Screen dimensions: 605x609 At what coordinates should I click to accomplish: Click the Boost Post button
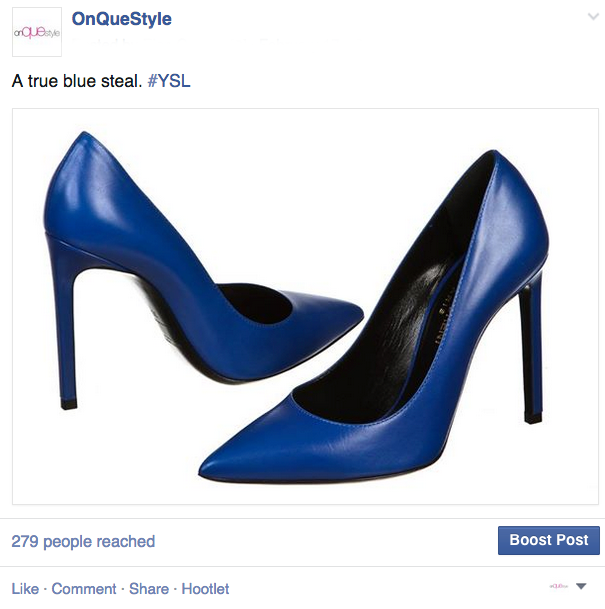[x=549, y=540]
